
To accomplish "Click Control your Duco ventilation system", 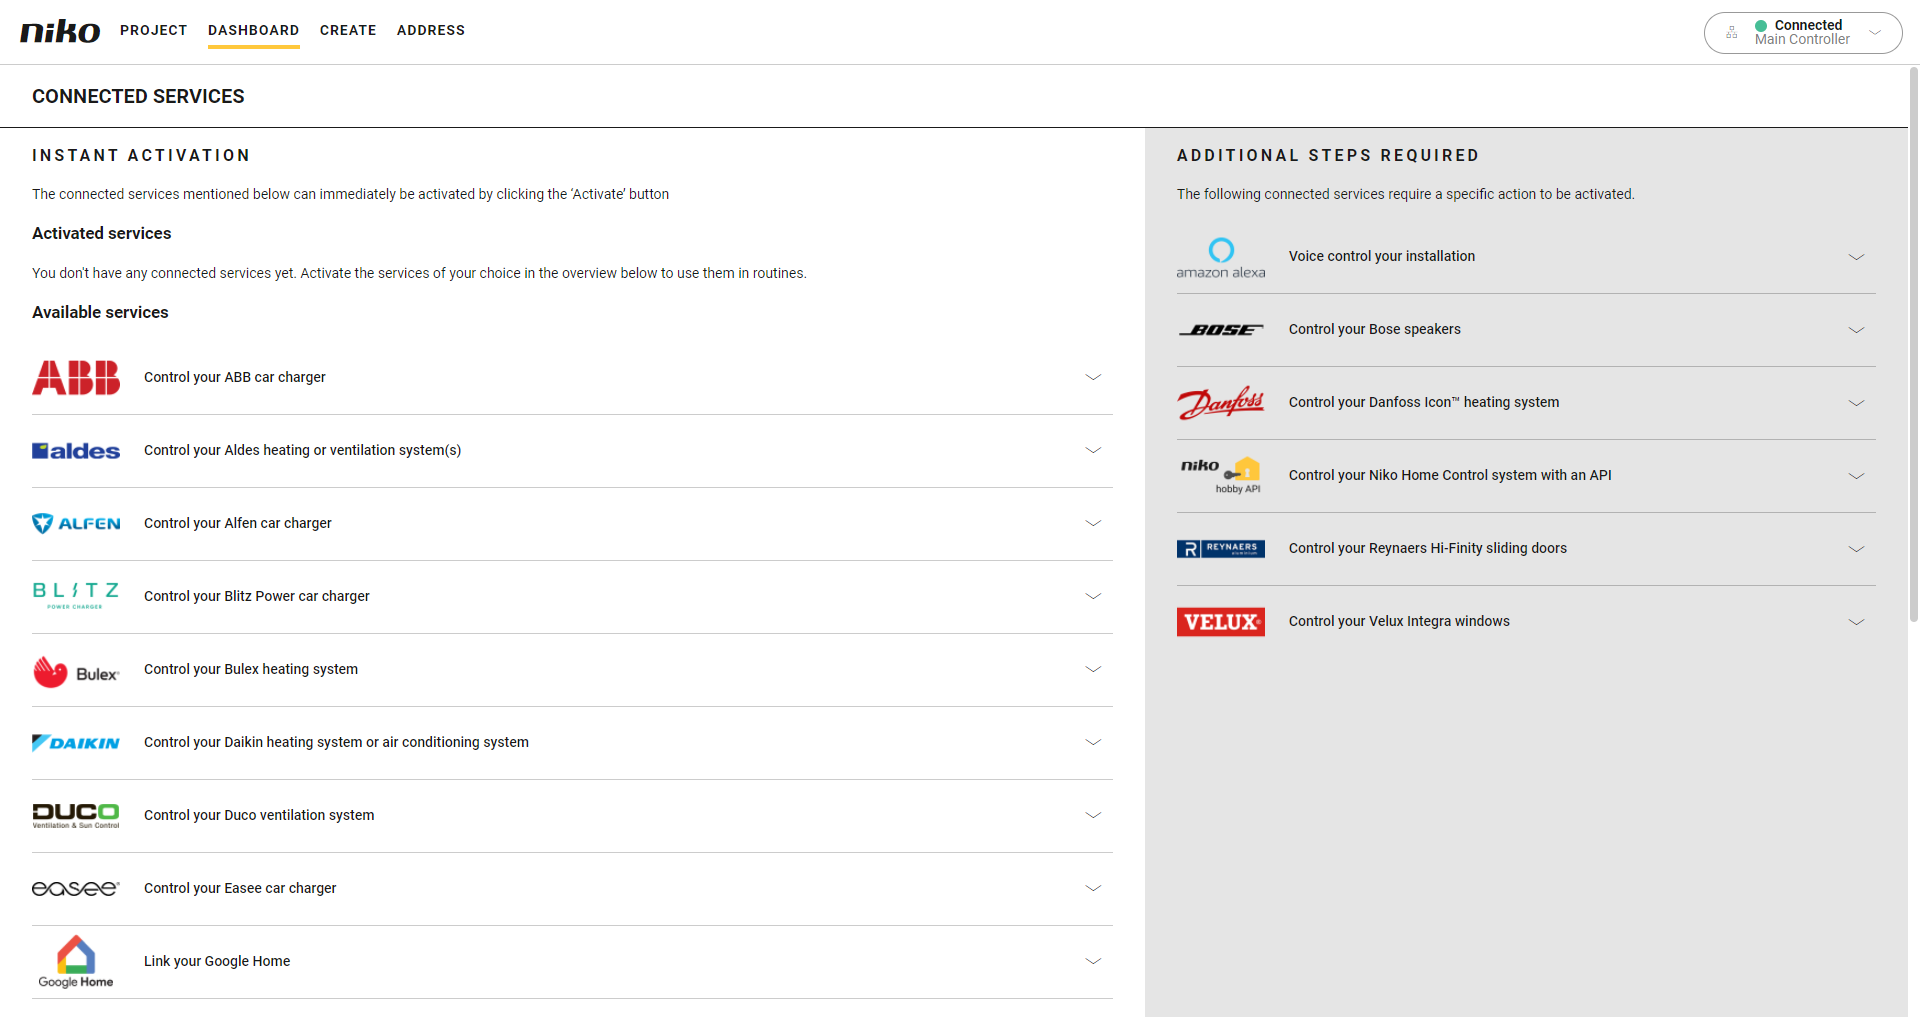I will point(259,815).
